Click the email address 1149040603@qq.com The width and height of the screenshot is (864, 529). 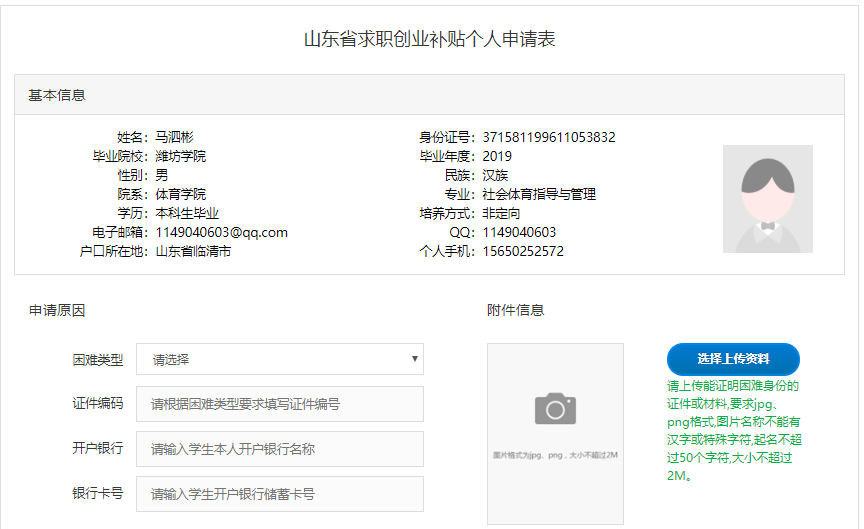(221, 233)
